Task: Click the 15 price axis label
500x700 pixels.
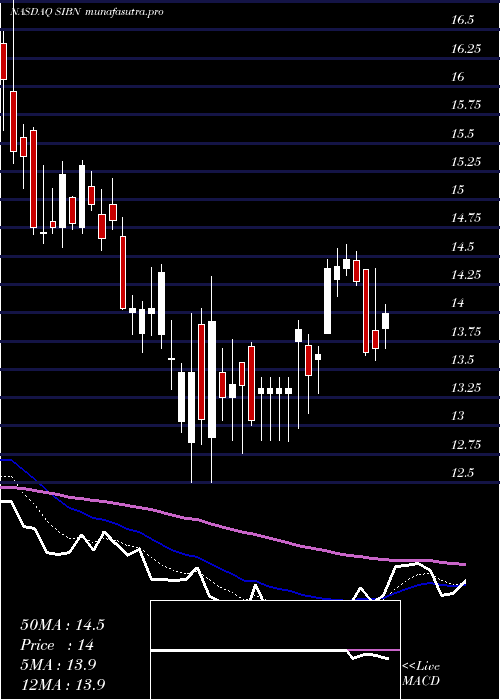Action: point(458,190)
